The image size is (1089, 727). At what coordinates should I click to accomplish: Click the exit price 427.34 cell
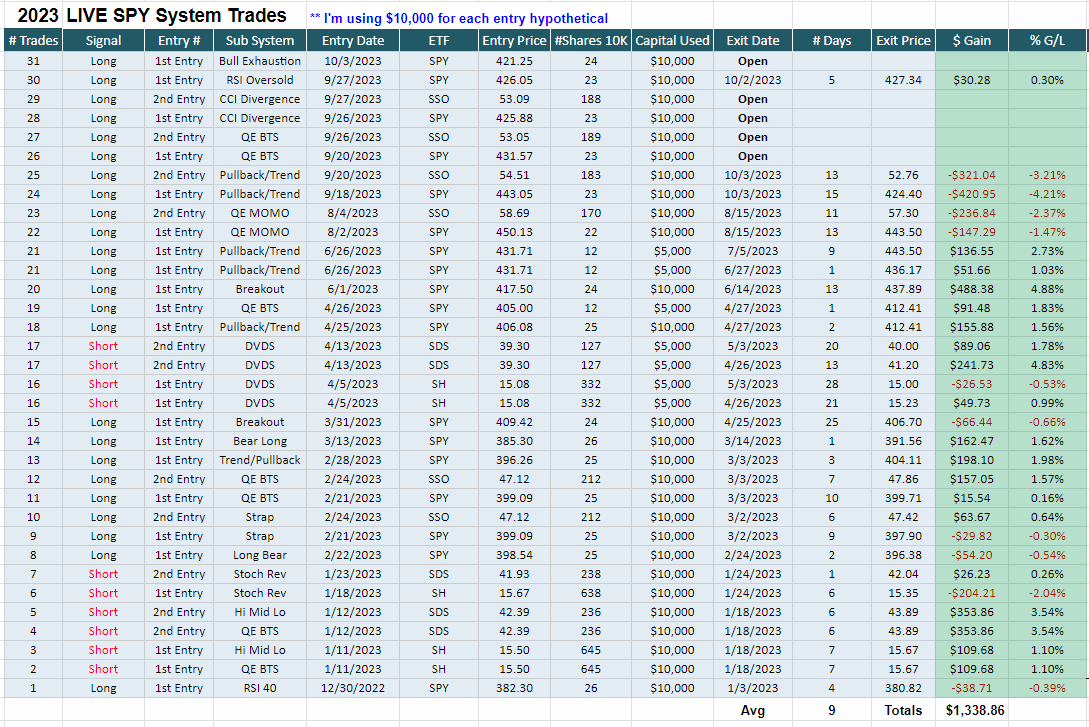tap(904, 80)
